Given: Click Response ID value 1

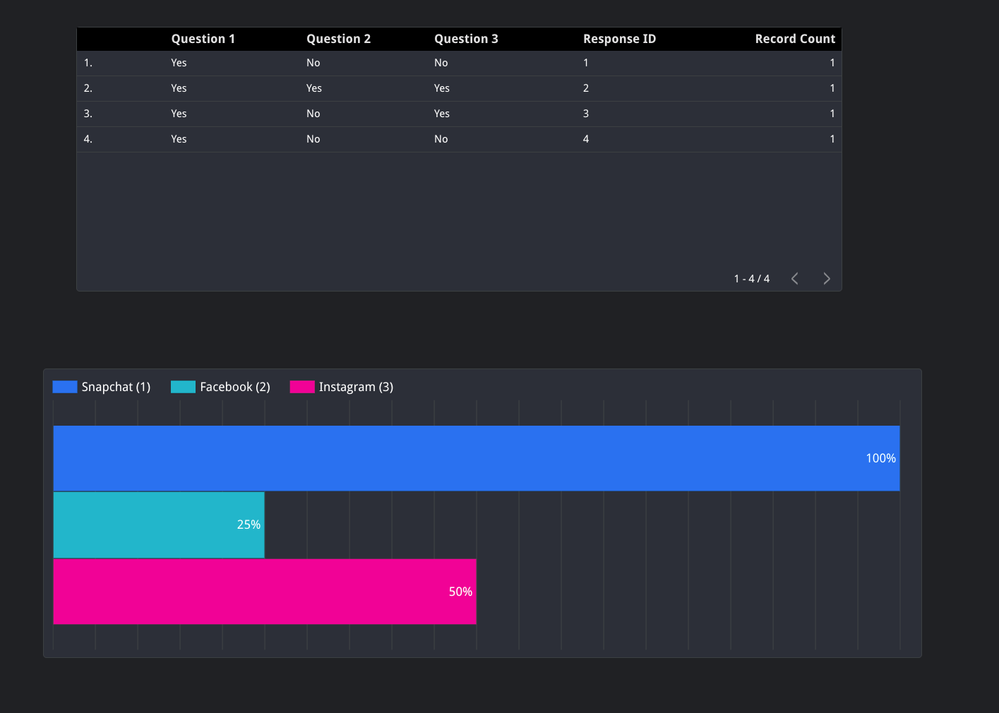Looking at the screenshot, I should pos(586,62).
